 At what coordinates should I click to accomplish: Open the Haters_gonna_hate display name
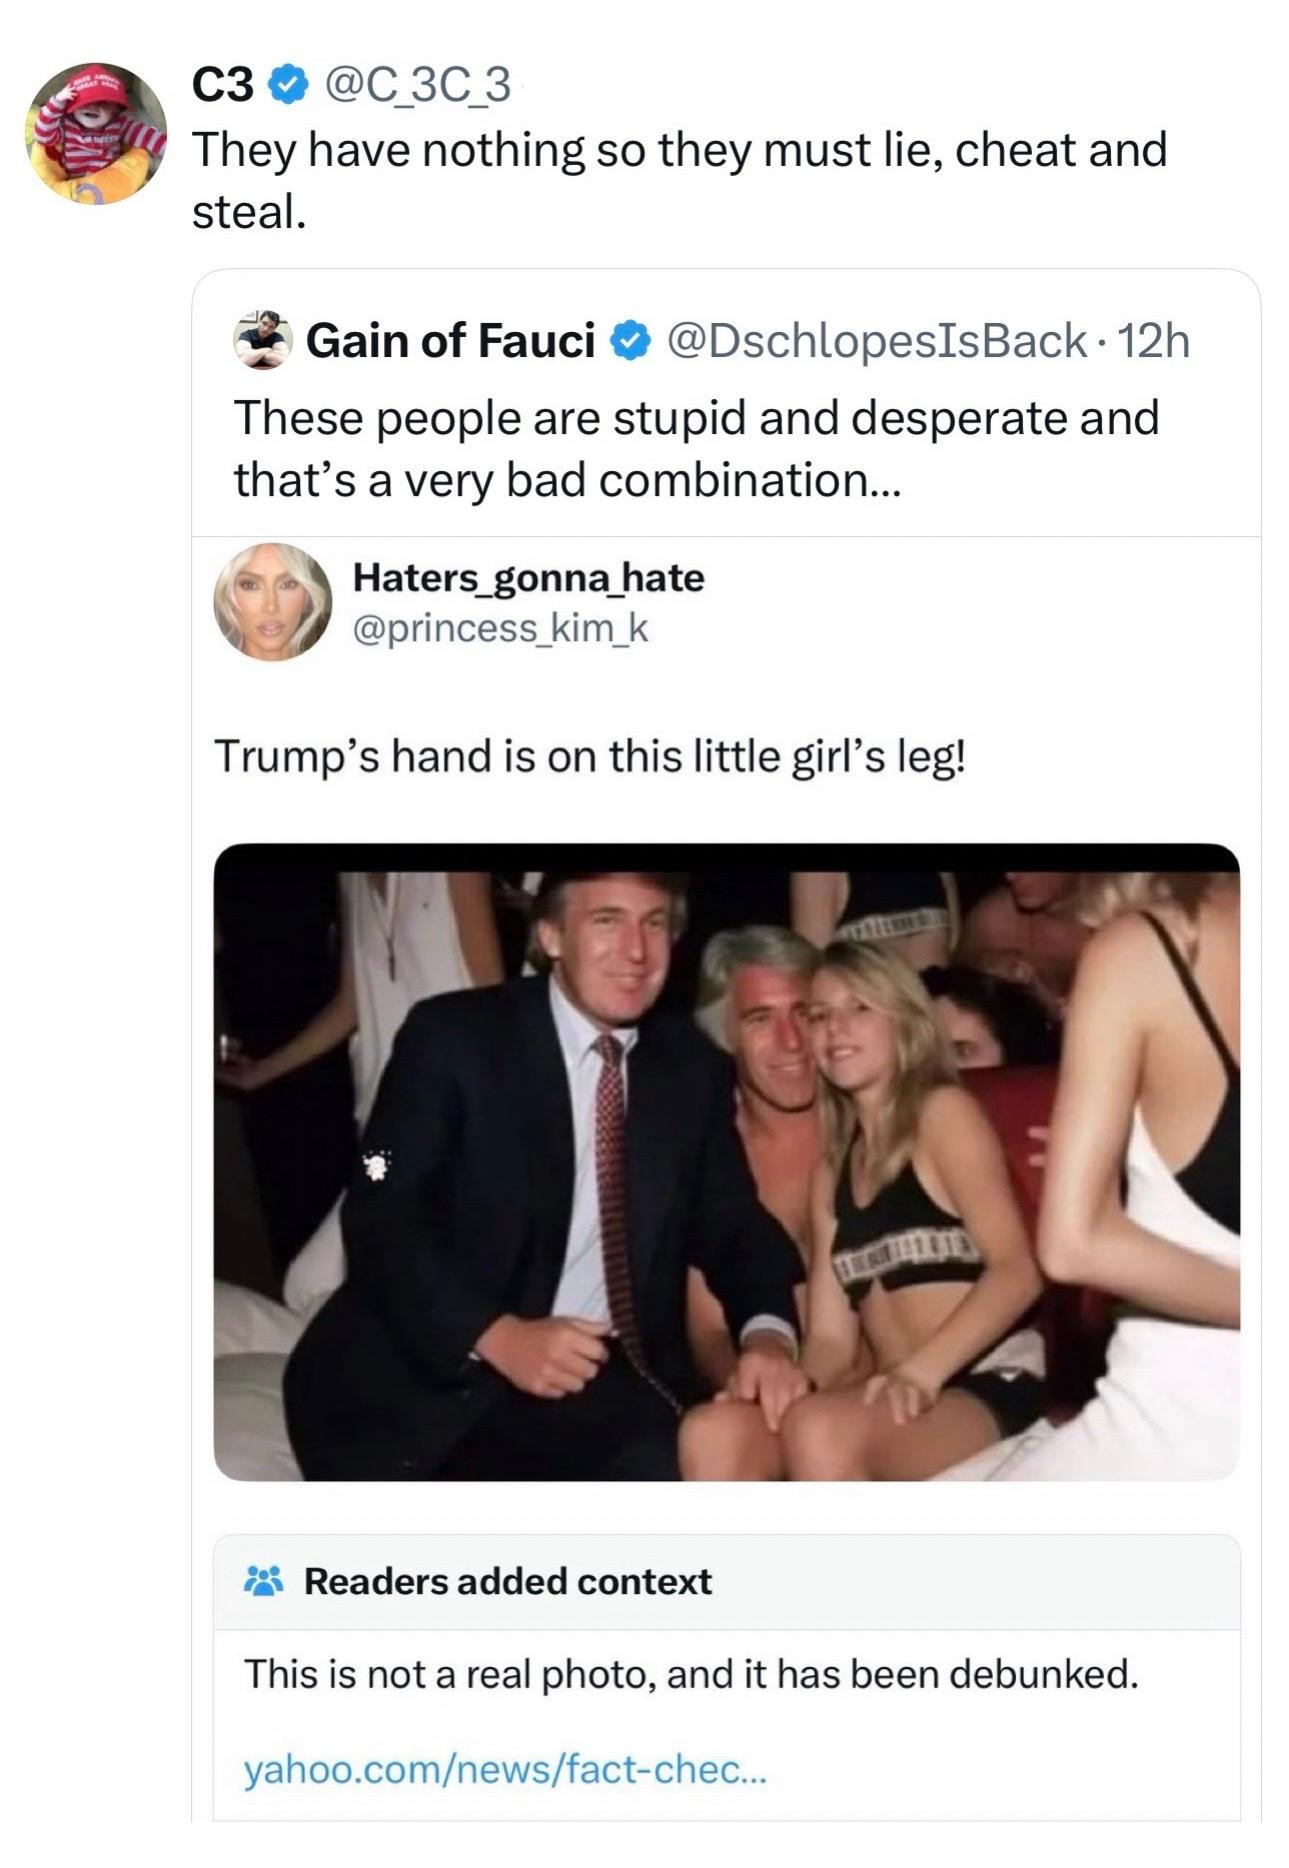[528, 578]
